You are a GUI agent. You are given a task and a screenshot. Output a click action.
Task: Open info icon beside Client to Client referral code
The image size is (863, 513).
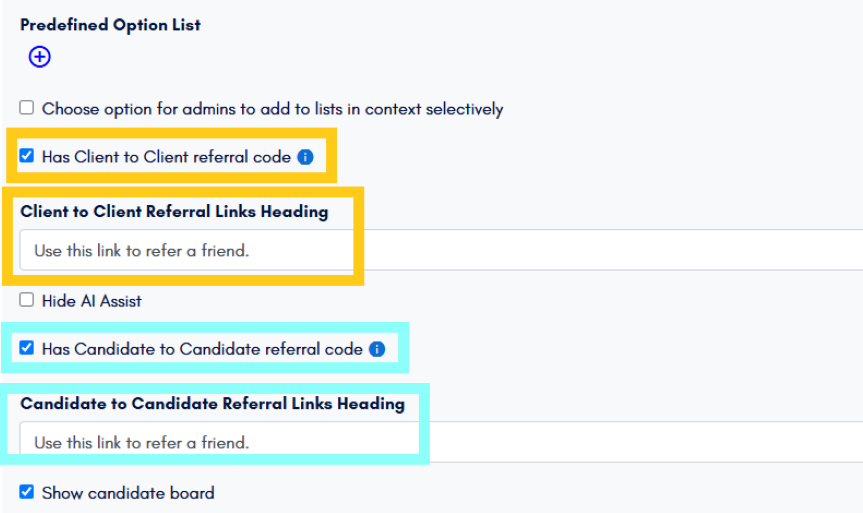pyautogui.click(x=305, y=157)
